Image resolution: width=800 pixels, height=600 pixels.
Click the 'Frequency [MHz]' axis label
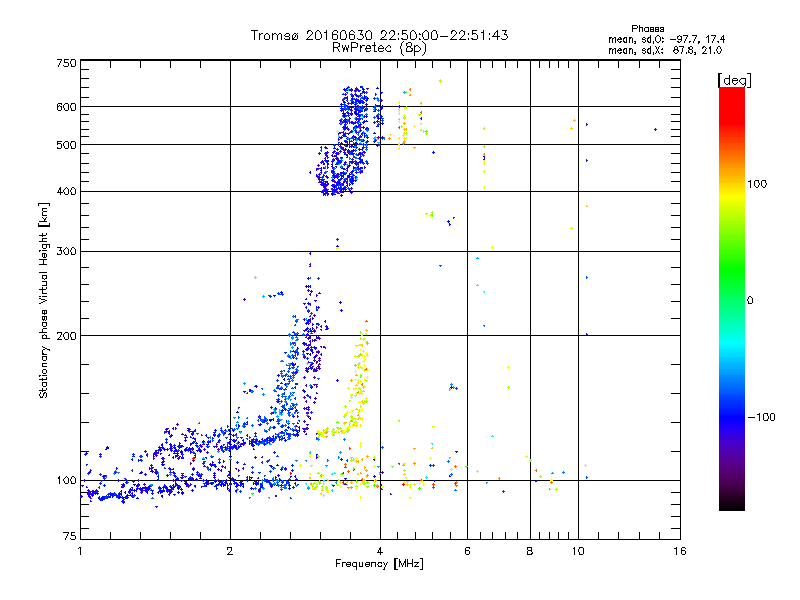click(x=379, y=564)
